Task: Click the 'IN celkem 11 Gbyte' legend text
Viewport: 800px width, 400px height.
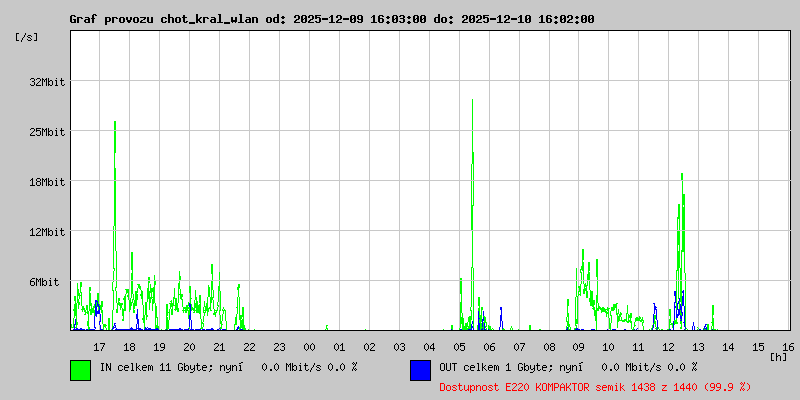Action: coord(156,367)
